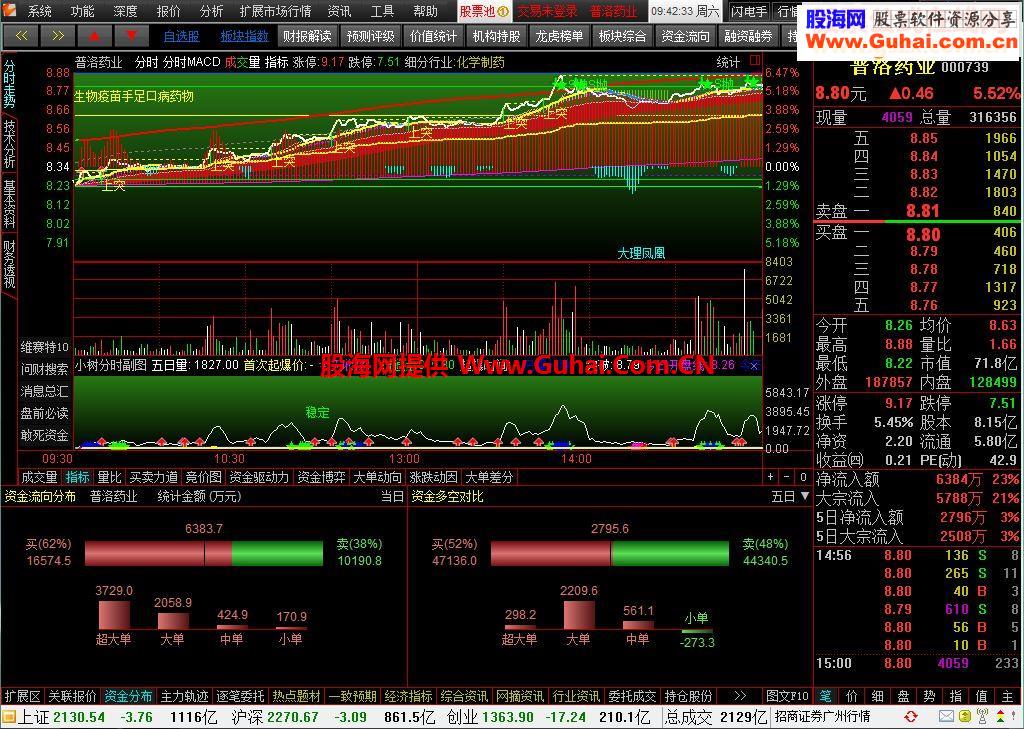This screenshot has width=1024, height=729.
Task: Open the 系统 menu
Action: pyautogui.click(x=40, y=11)
